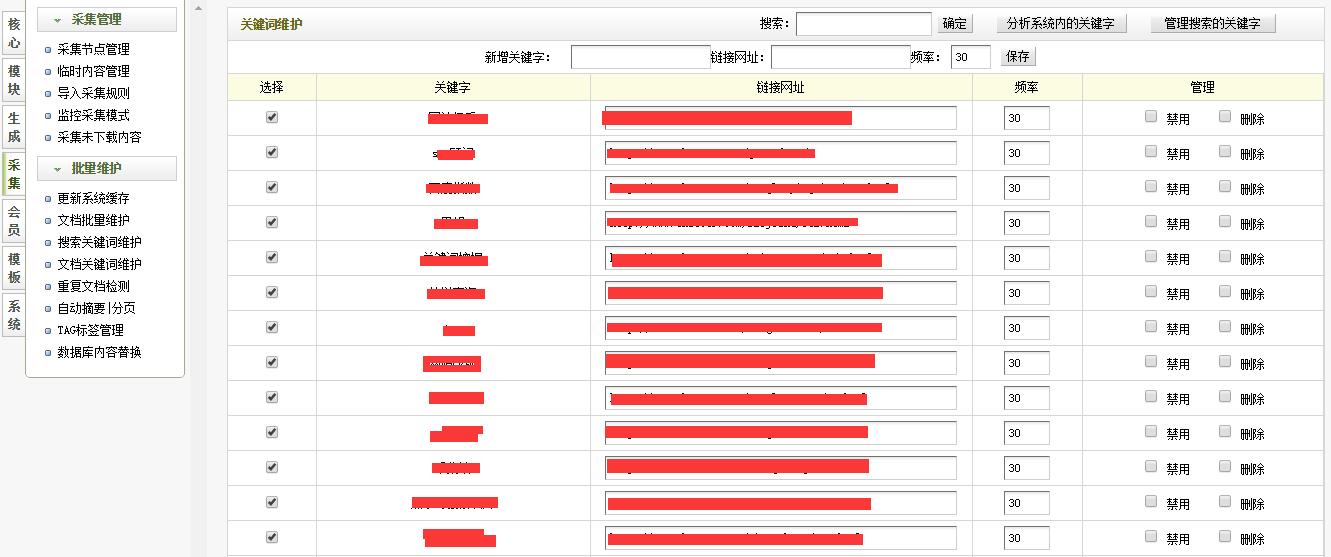
Task: Open 临时内容管理 in the sidebar
Action: click(93, 71)
